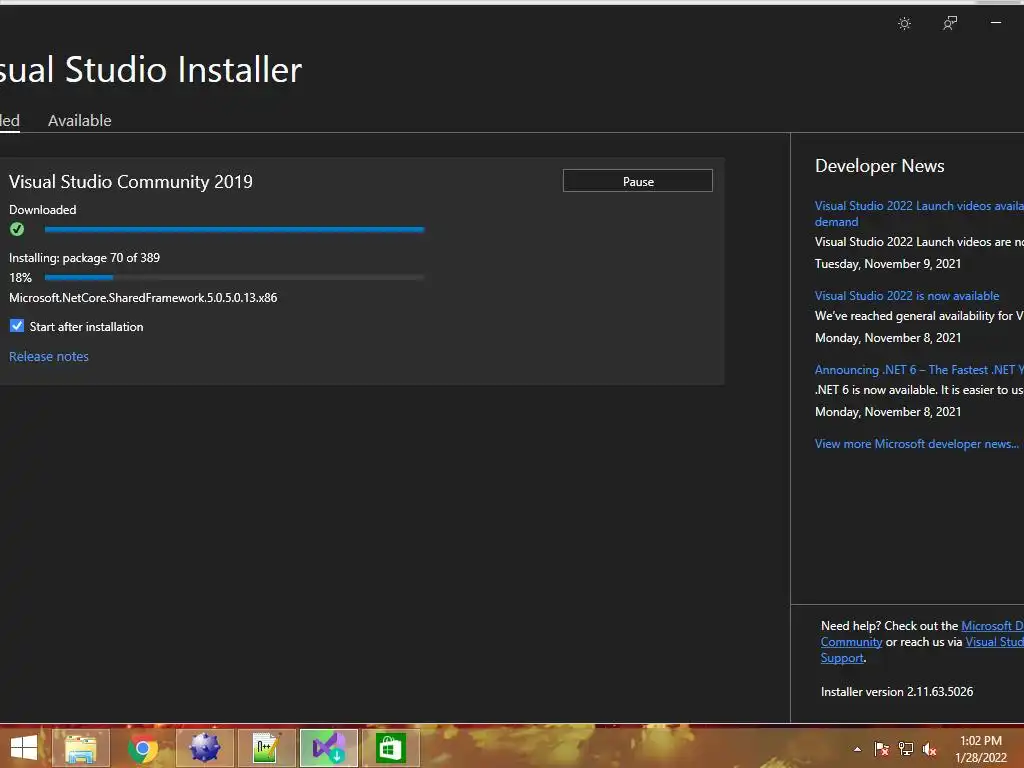Screen dimensions: 1024x768
Task: Open the blue spiky ball app in taskbar
Action: point(204,748)
